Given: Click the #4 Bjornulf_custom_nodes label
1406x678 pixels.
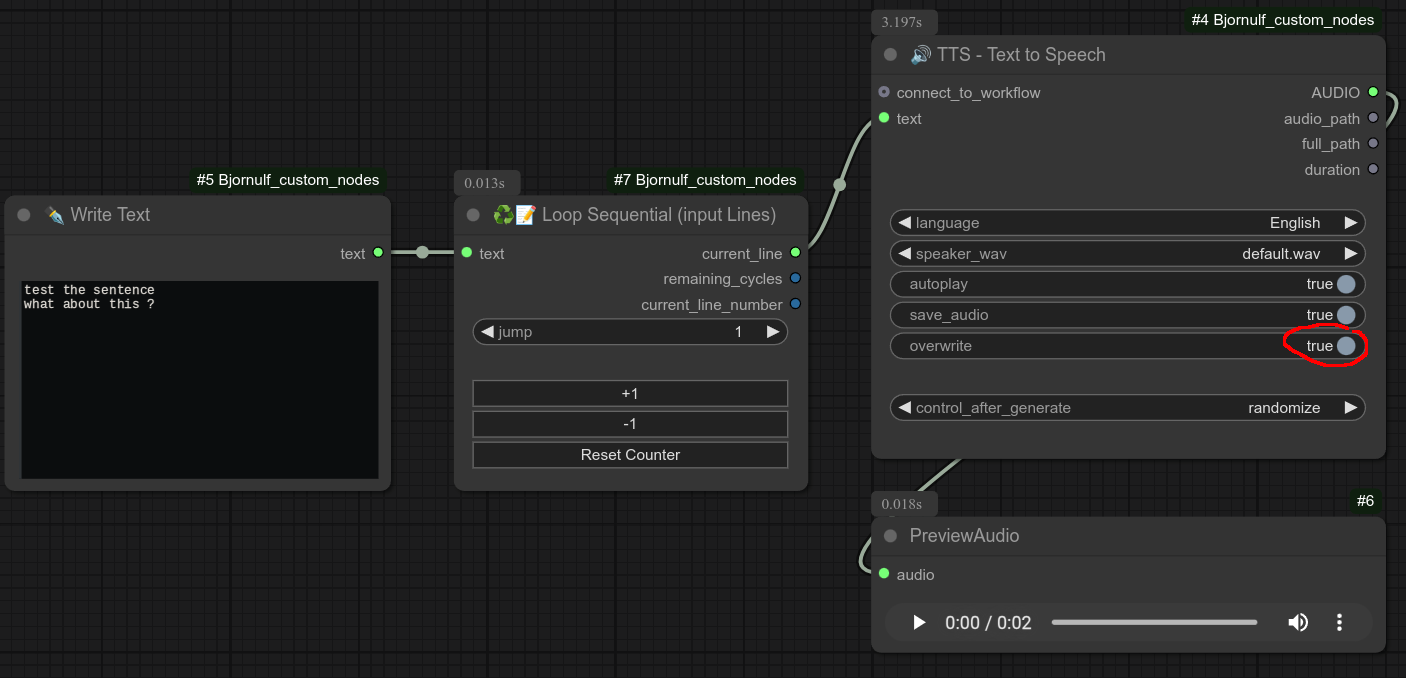Looking at the screenshot, I should (x=1281, y=19).
